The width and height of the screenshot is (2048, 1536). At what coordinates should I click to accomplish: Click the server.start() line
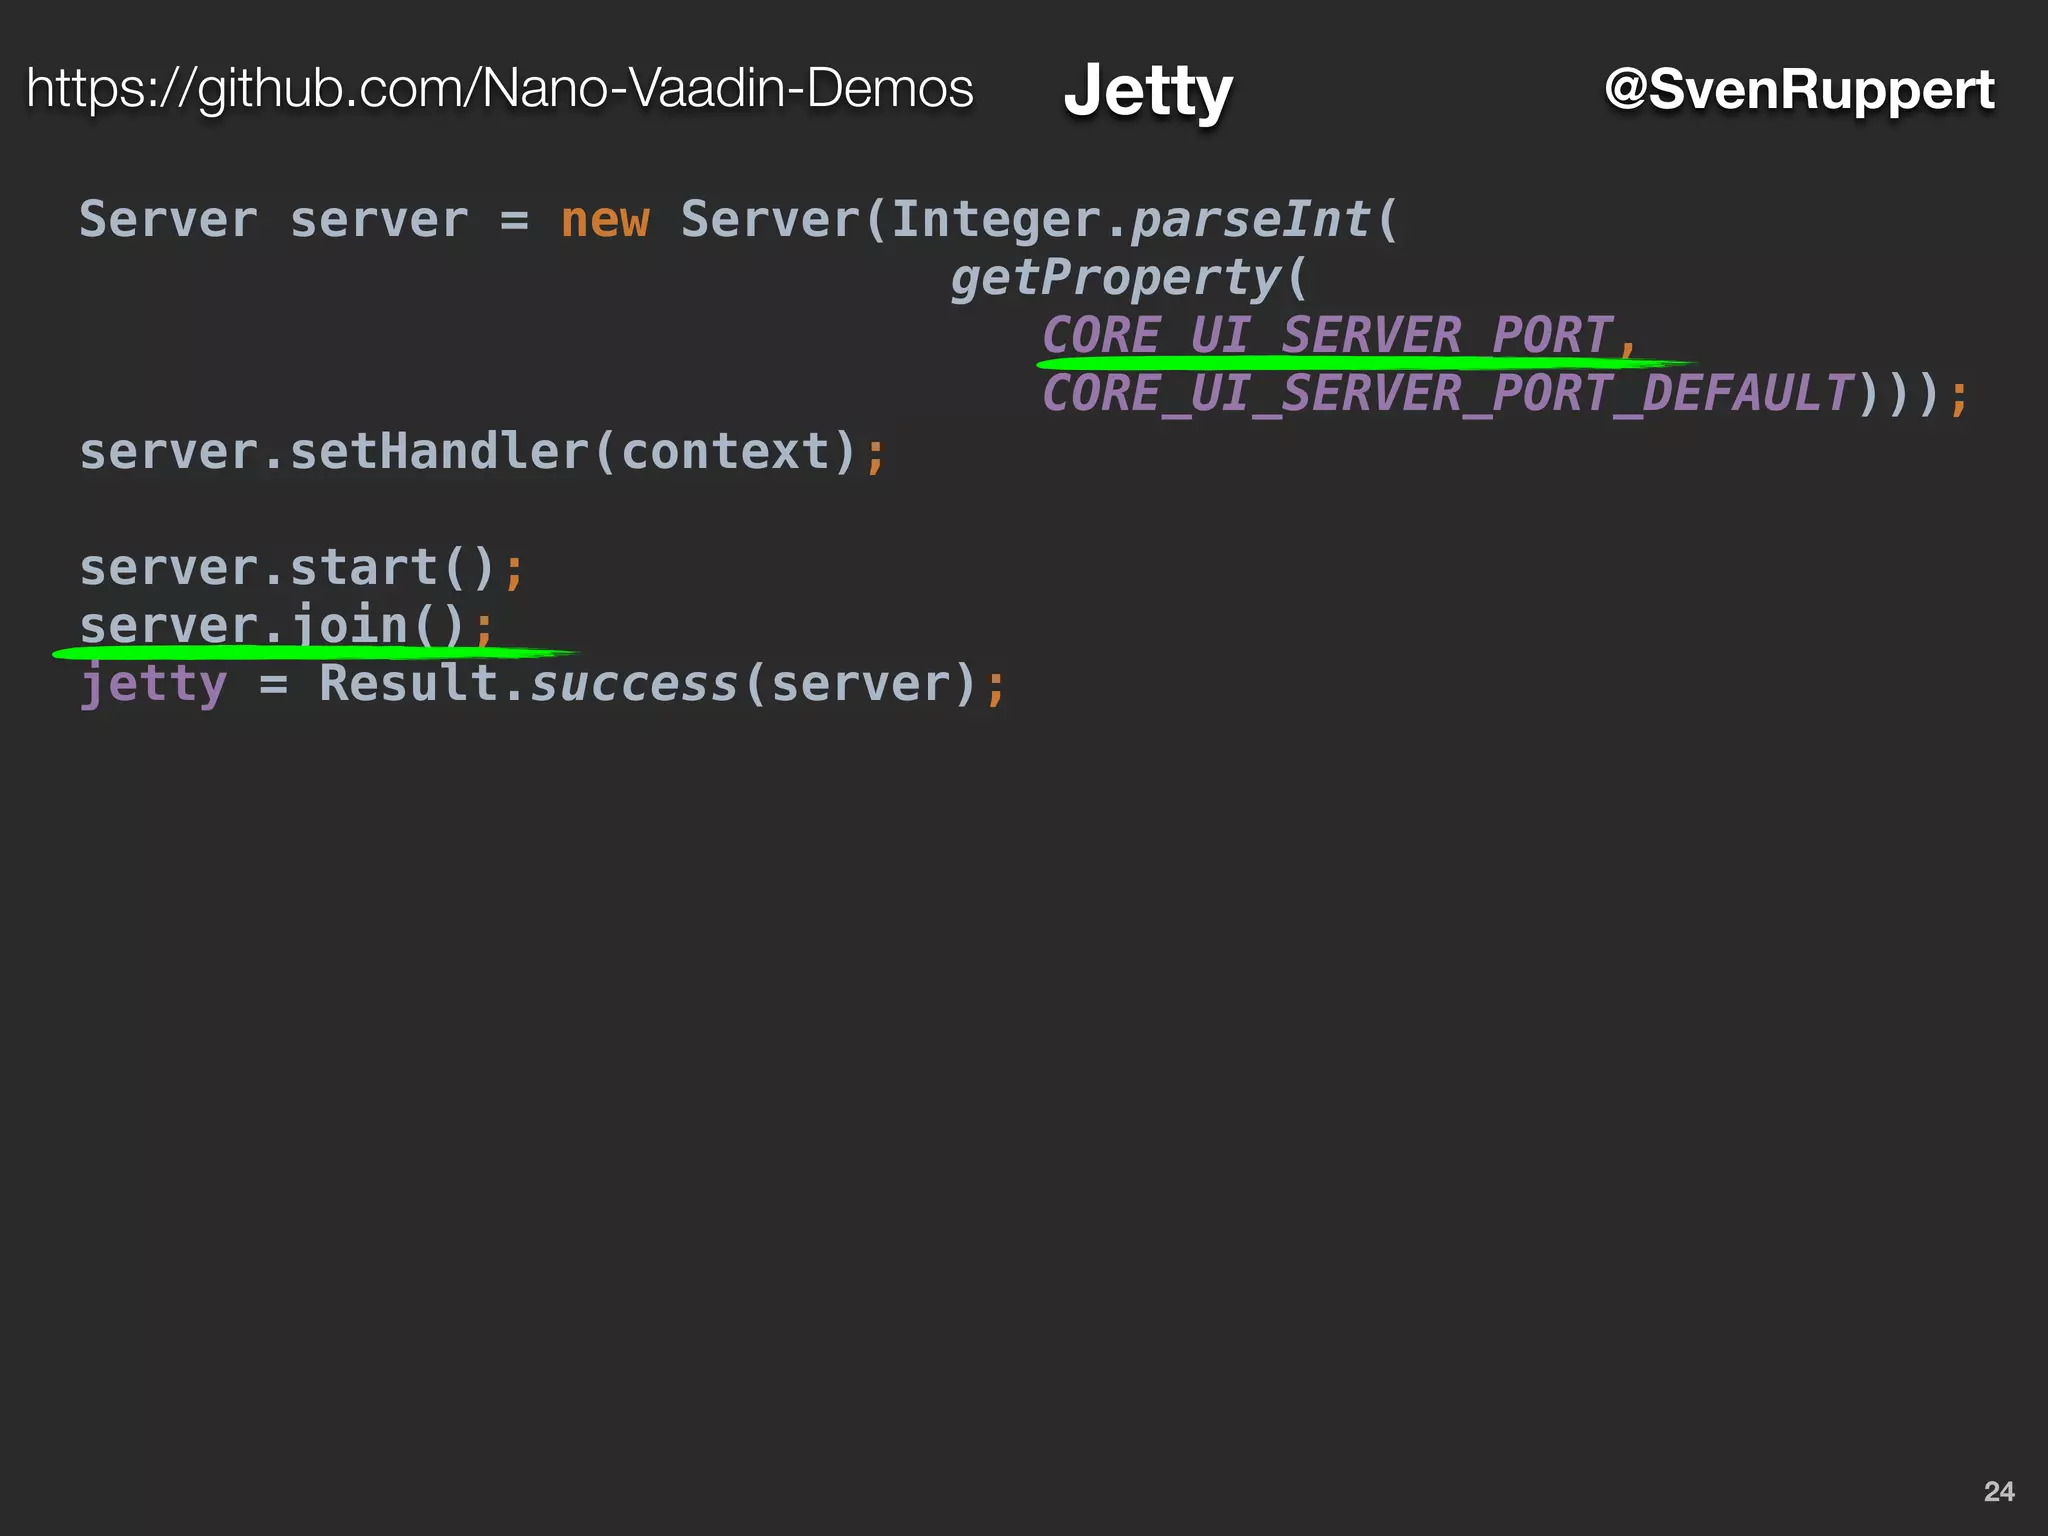300,568
